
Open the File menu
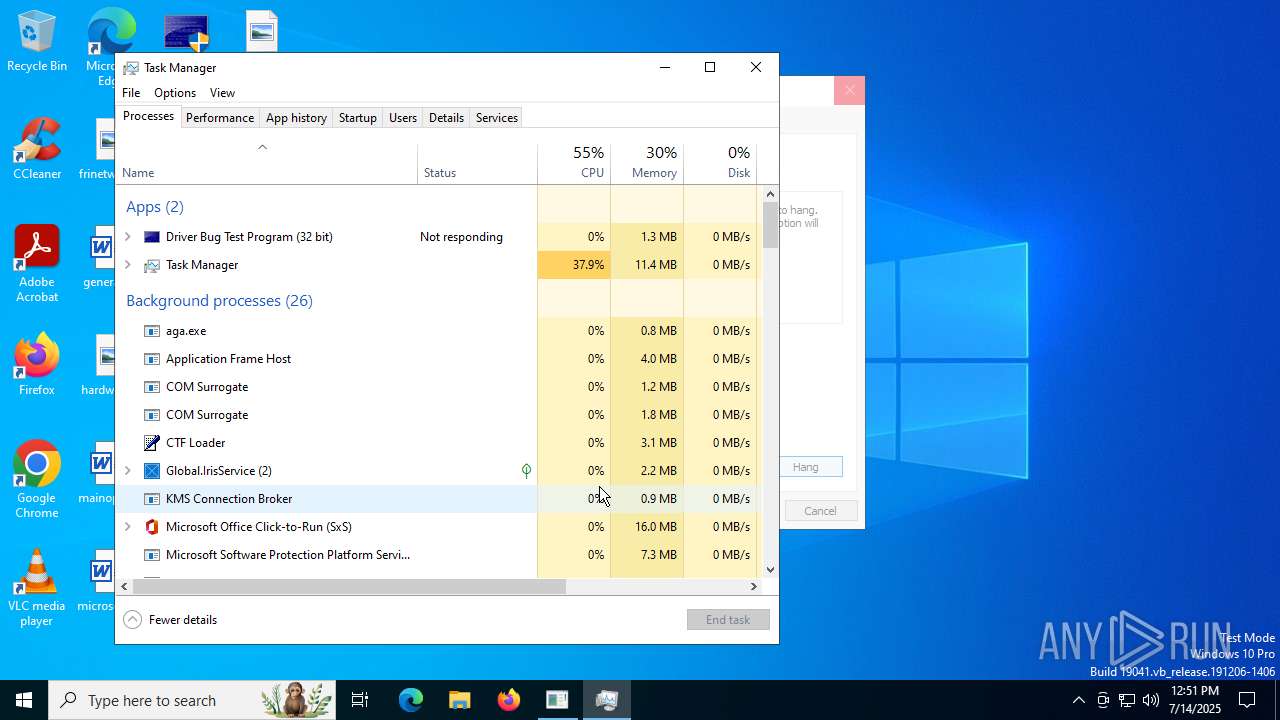pyautogui.click(x=131, y=93)
